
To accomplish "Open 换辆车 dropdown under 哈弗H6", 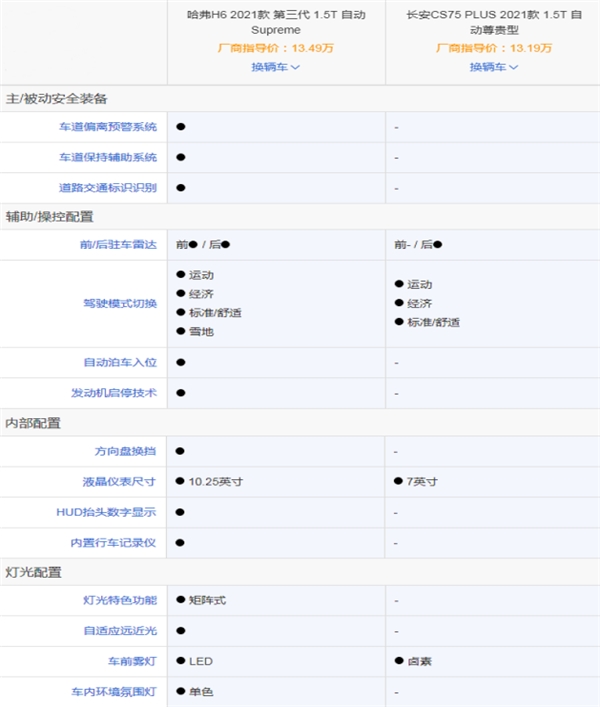I will coord(275,67).
